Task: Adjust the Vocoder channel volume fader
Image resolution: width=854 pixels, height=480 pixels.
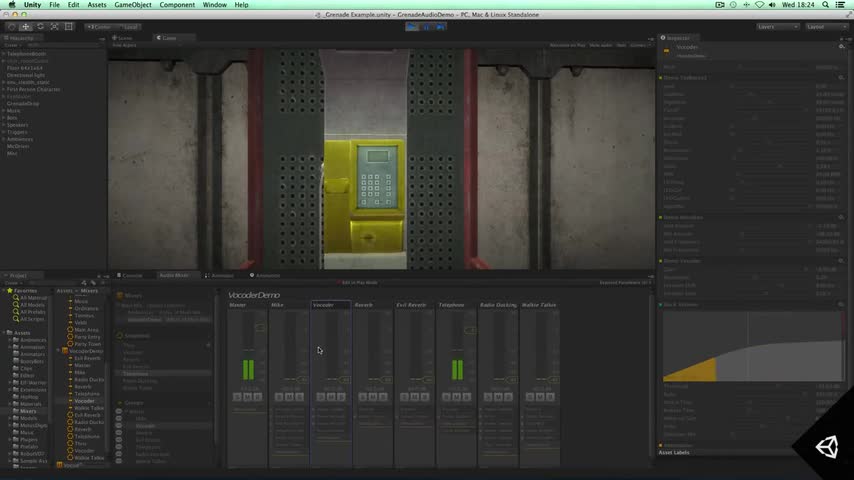Action: (x=344, y=380)
